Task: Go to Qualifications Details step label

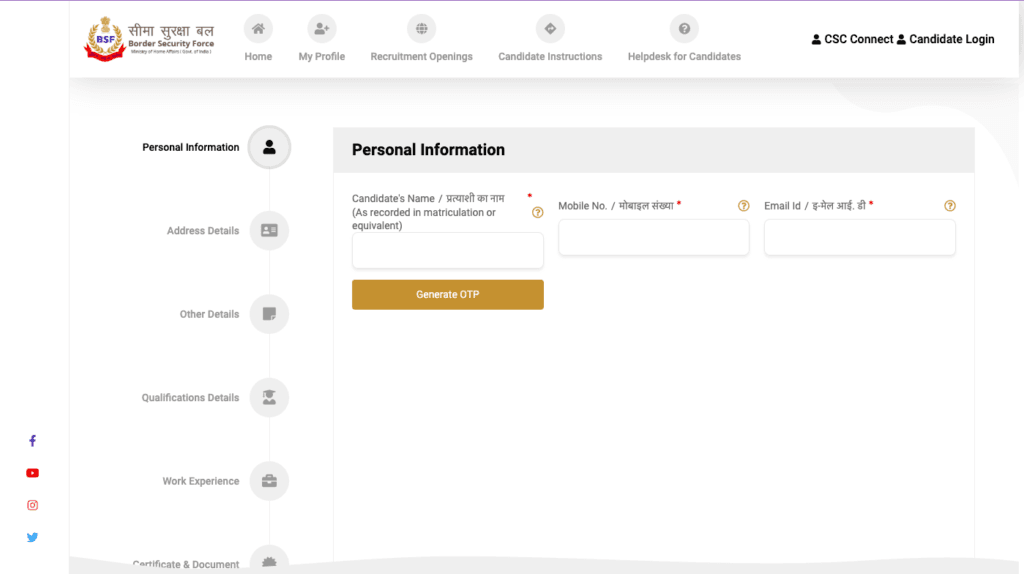Action: (x=191, y=398)
